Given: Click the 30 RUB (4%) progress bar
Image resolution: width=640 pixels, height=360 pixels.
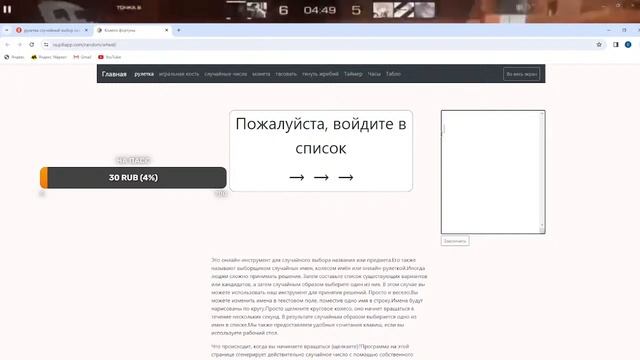Looking at the screenshot, I should (x=133, y=178).
